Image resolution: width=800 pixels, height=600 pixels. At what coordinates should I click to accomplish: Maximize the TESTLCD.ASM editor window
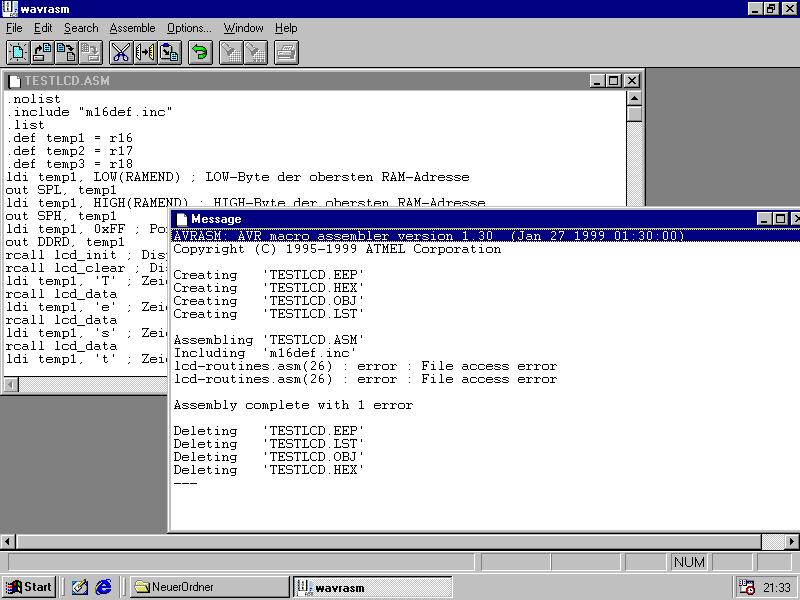tap(614, 81)
